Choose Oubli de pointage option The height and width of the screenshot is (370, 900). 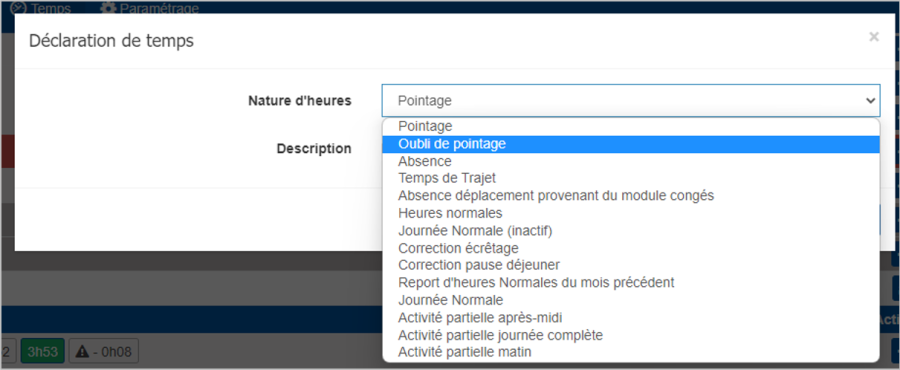tap(631, 144)
